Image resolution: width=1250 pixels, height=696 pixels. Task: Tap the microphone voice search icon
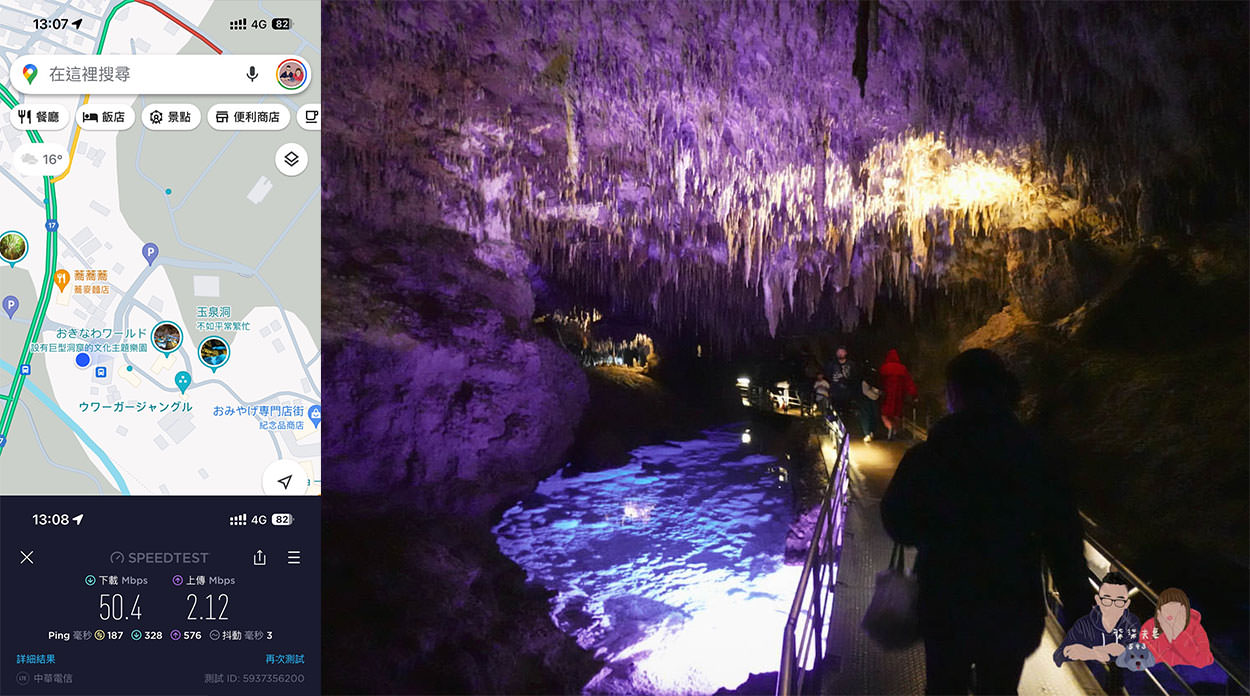(x=252, y=74)
